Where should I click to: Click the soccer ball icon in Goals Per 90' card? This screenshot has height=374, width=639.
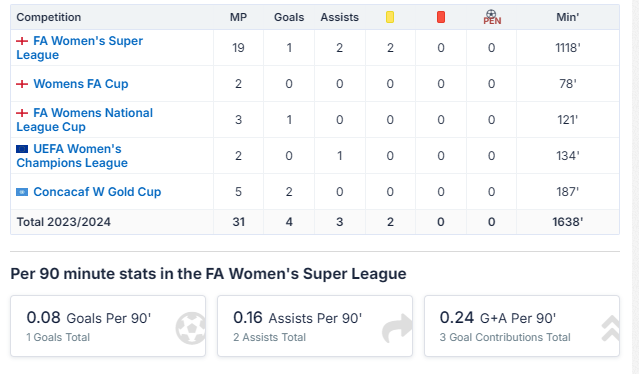click(191, 328)
